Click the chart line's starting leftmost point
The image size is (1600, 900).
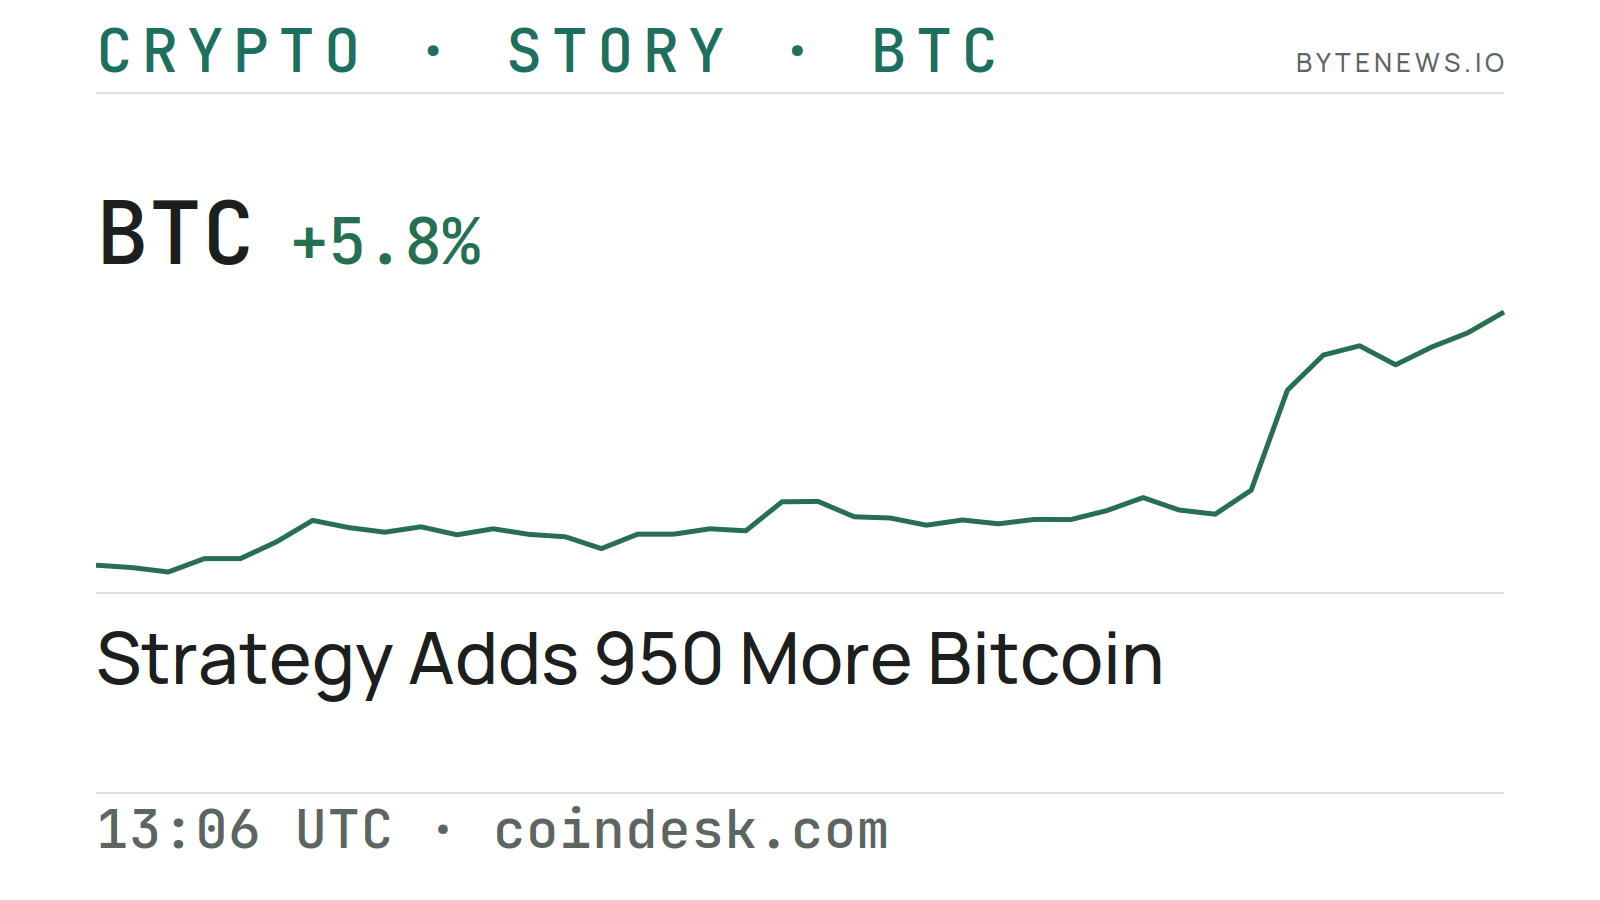pos(98,565)
